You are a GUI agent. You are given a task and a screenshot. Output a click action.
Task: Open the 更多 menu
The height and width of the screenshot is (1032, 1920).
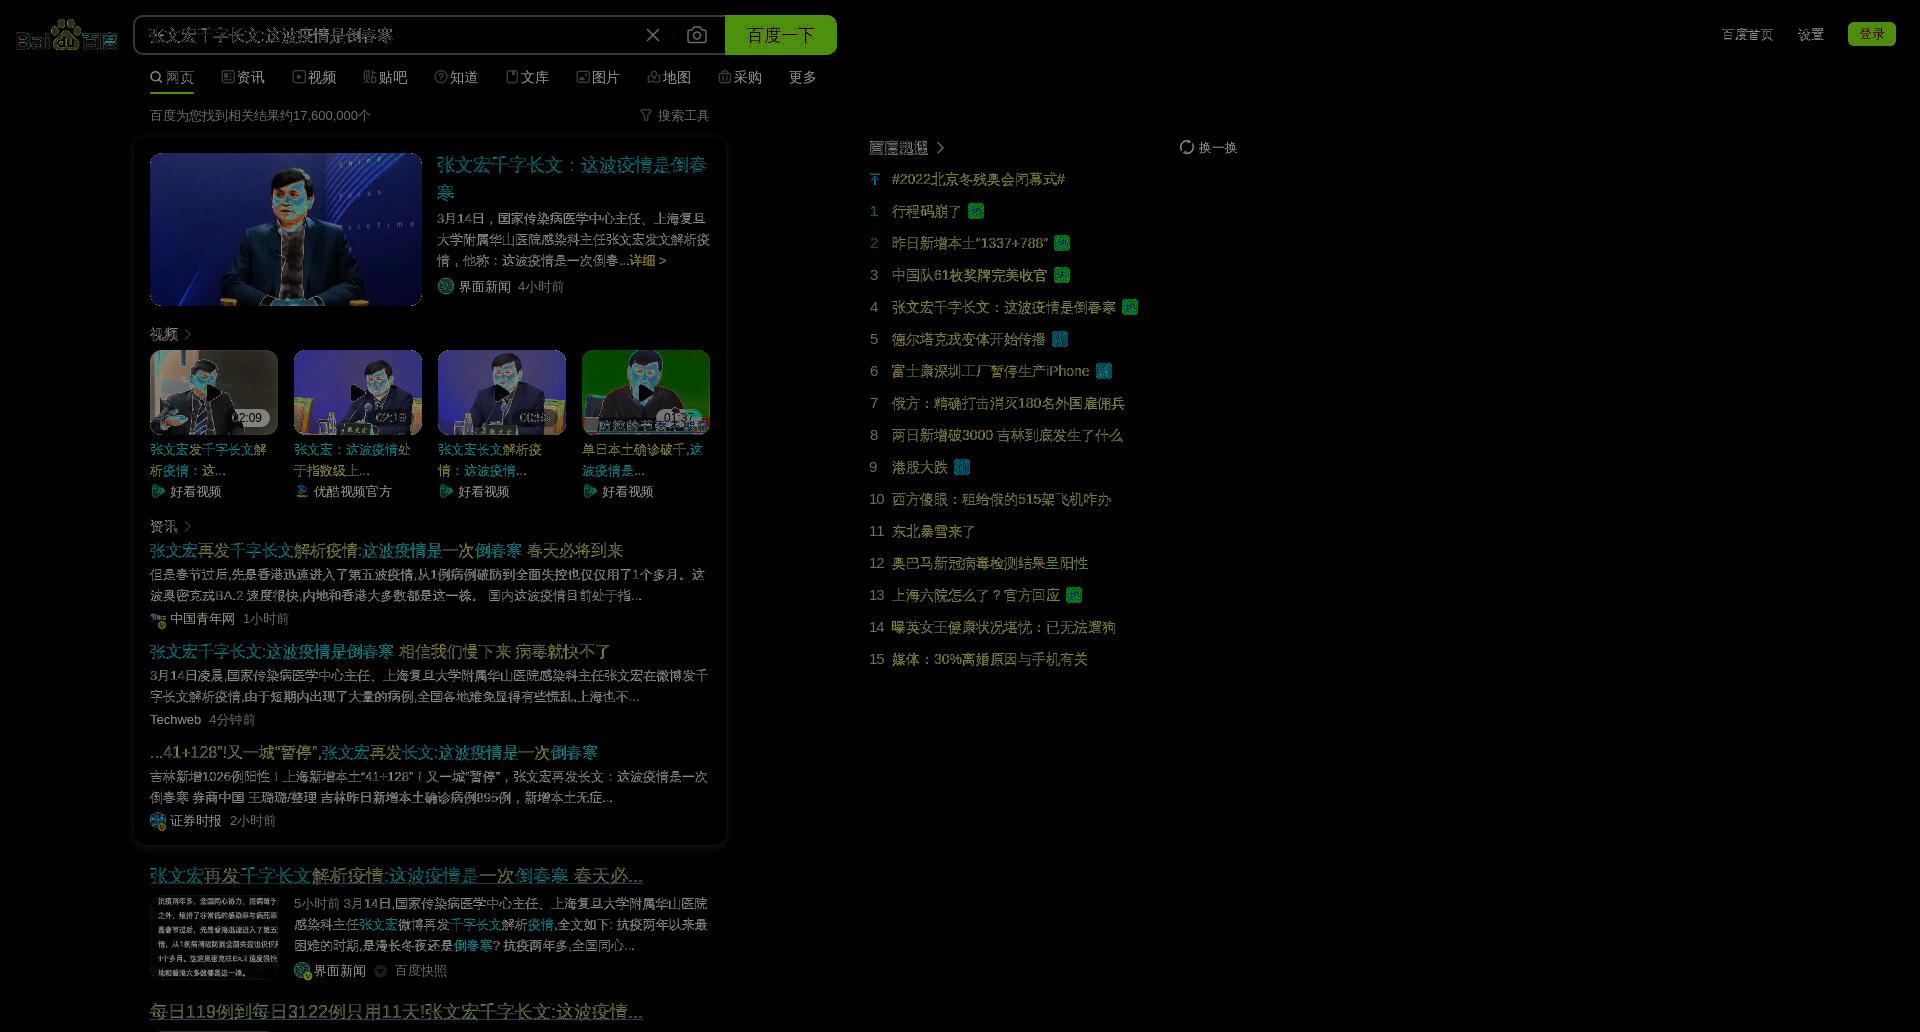coord(802,77)
